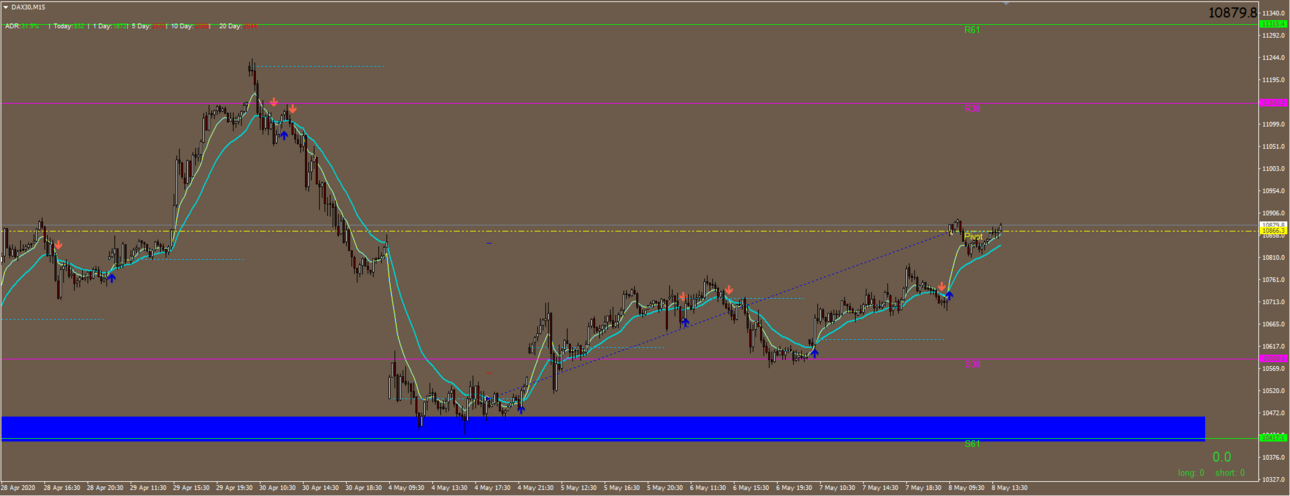Select the blue support zone rectangle

tap(603, 428)
